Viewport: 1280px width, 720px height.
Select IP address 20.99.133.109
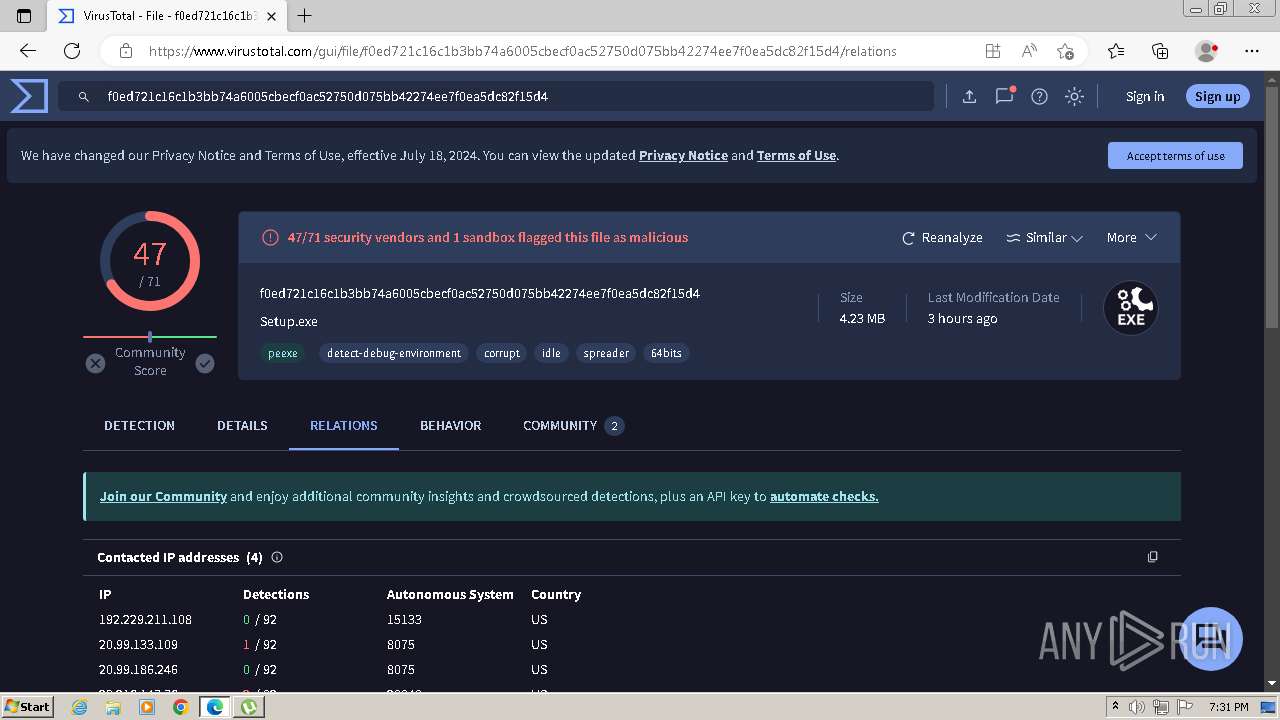point(138,645)
